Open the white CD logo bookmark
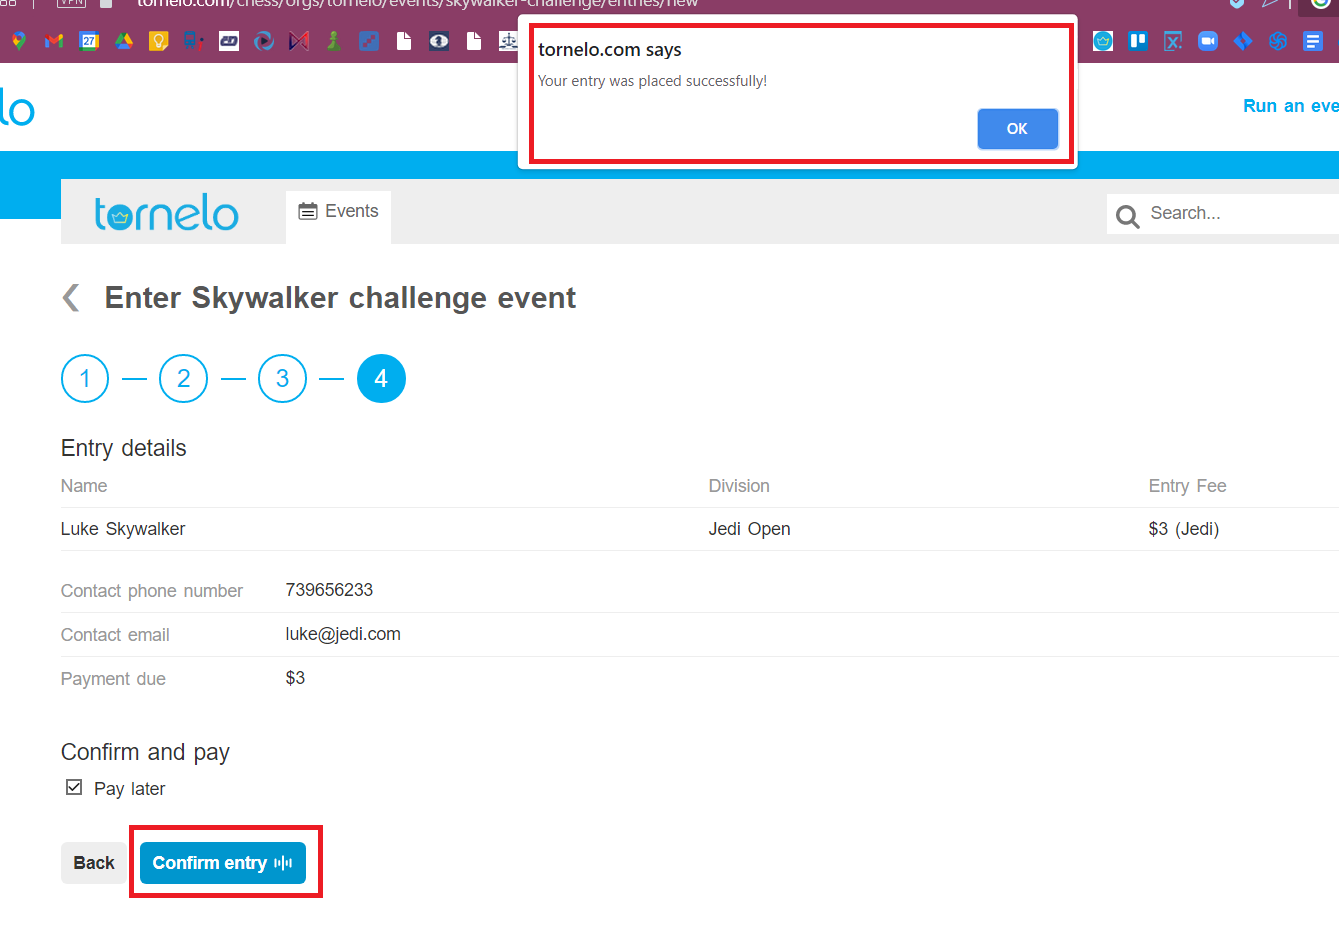 (x=229, y=41)
